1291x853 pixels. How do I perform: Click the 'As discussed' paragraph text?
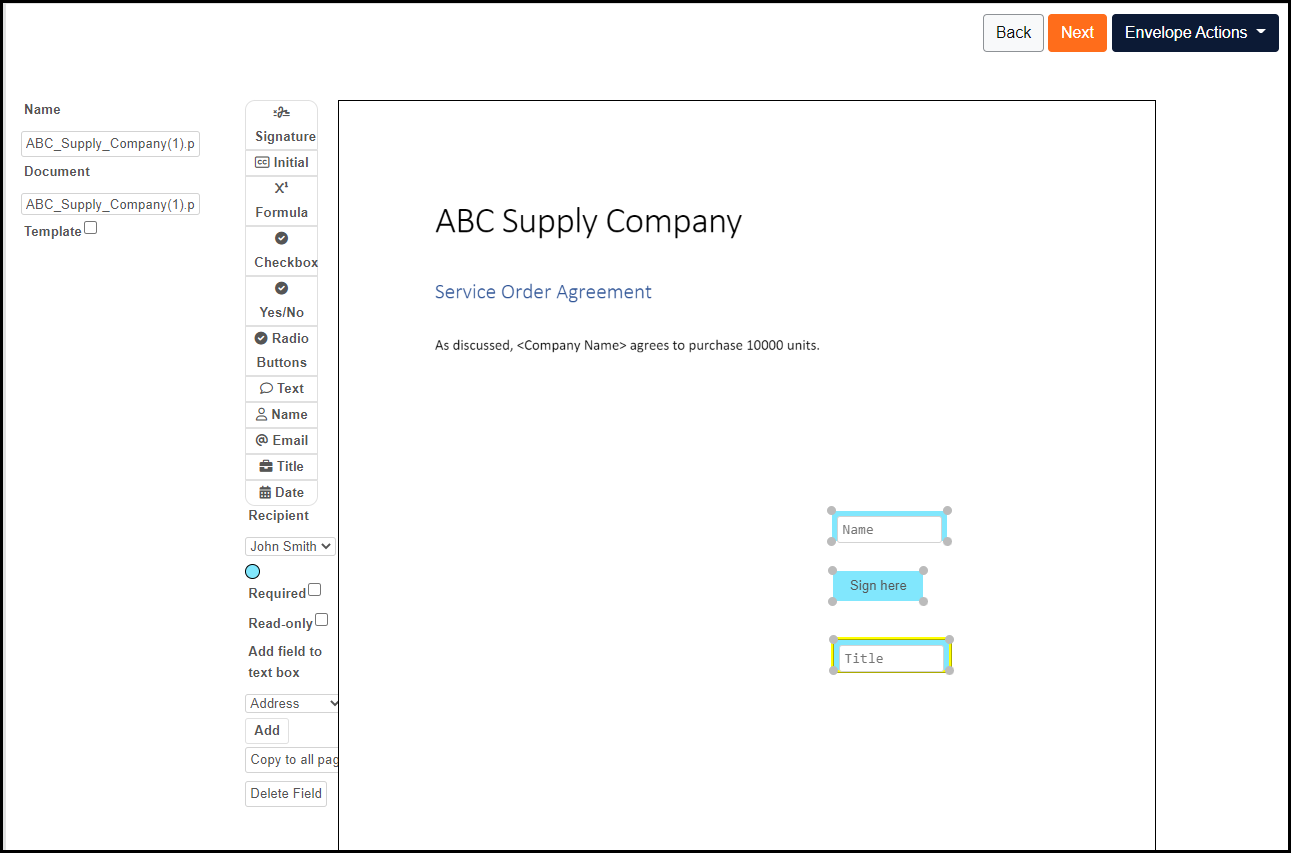click(627, 345)
